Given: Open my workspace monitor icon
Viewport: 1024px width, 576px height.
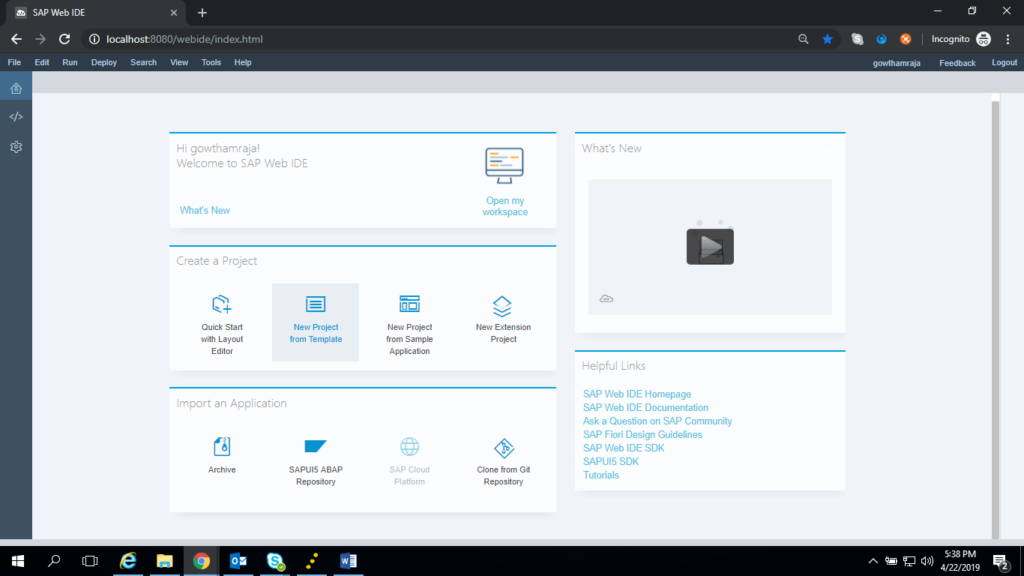Looking at the screenshot, I should (504, 165).
